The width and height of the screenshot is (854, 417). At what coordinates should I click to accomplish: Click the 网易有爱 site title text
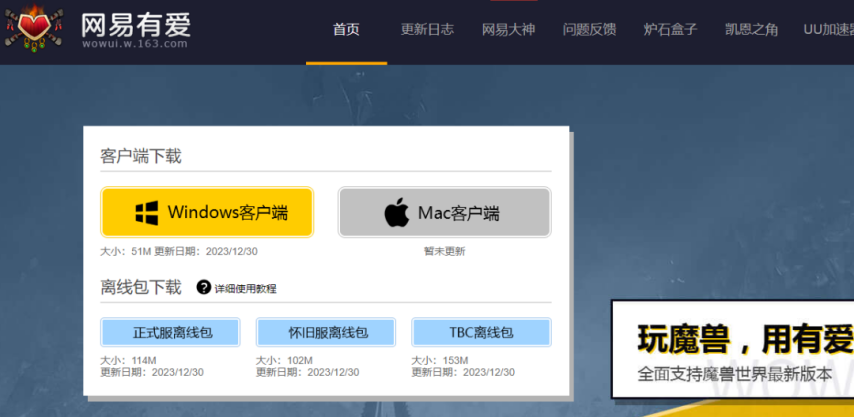(x=136, y=24)
